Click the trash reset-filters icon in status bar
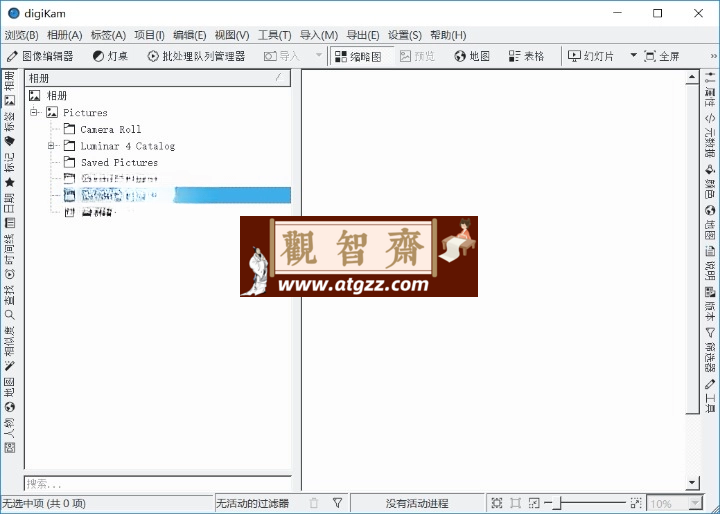The height and width of the screenshot is (514, 720). (x=314, y=503)
